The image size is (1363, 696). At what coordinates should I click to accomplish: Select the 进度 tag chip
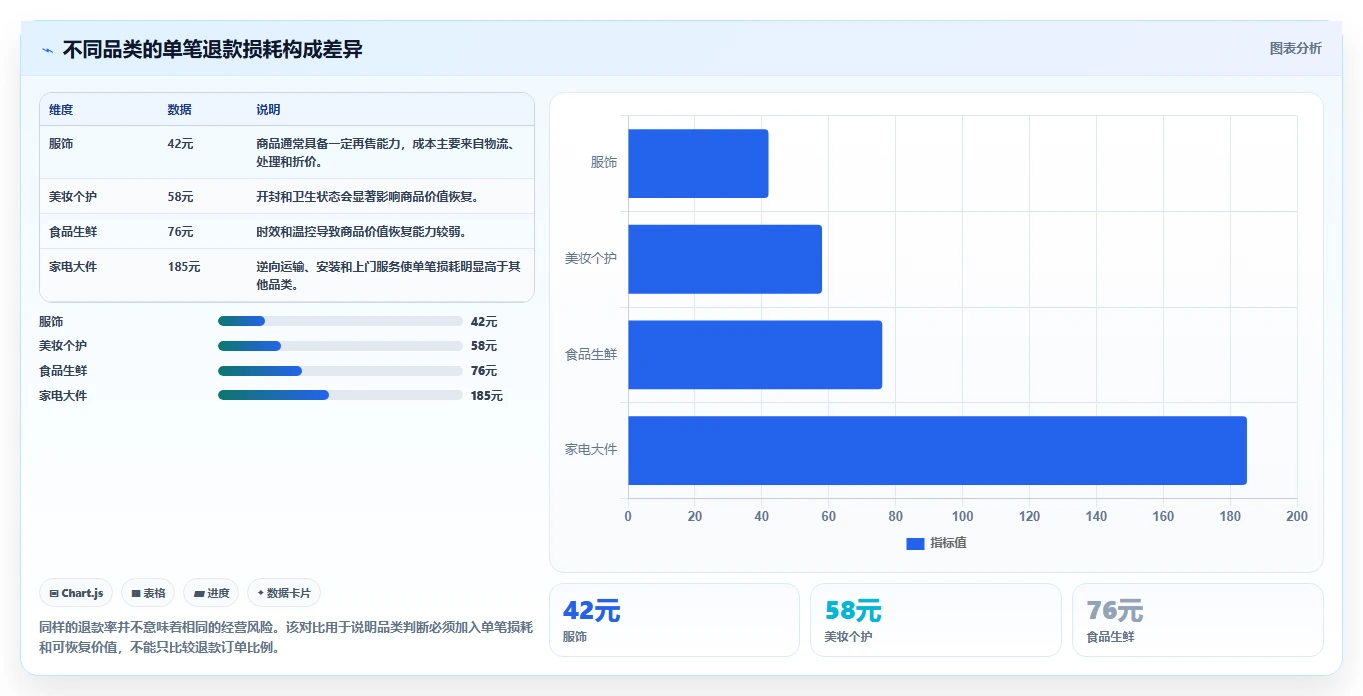(x=211, y=593)
